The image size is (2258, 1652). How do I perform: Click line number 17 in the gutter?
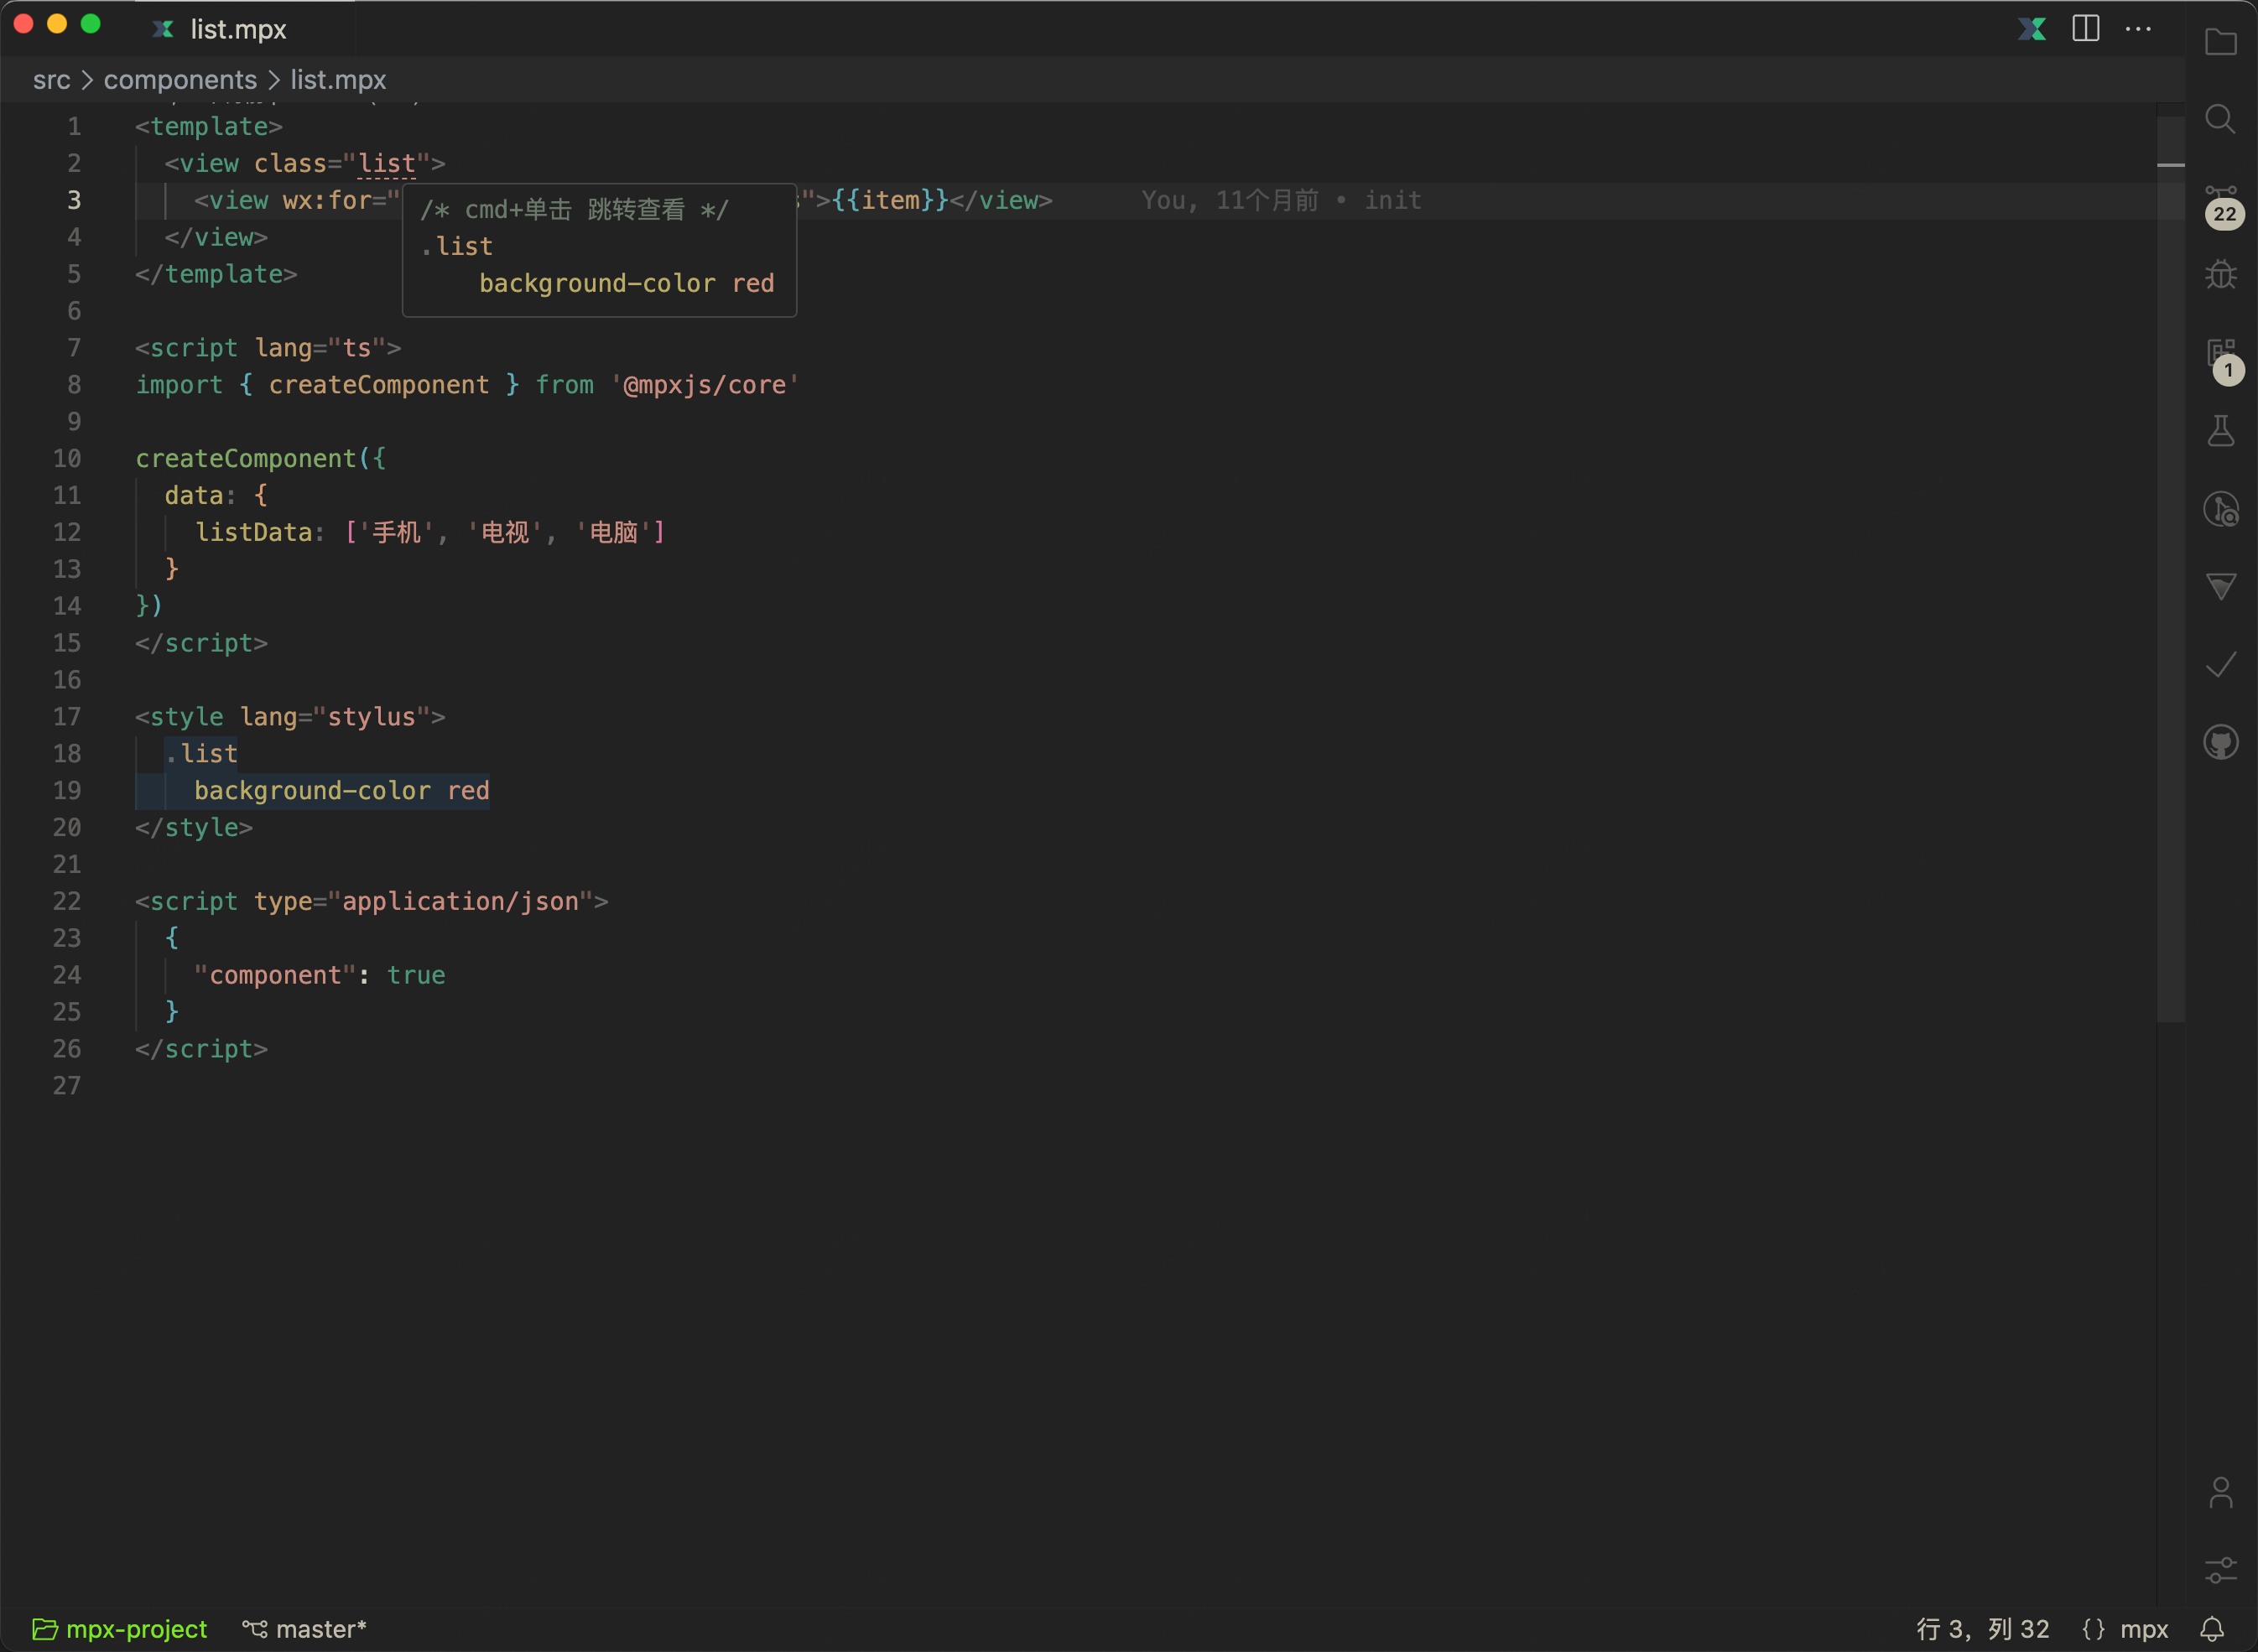click(67, 717)
